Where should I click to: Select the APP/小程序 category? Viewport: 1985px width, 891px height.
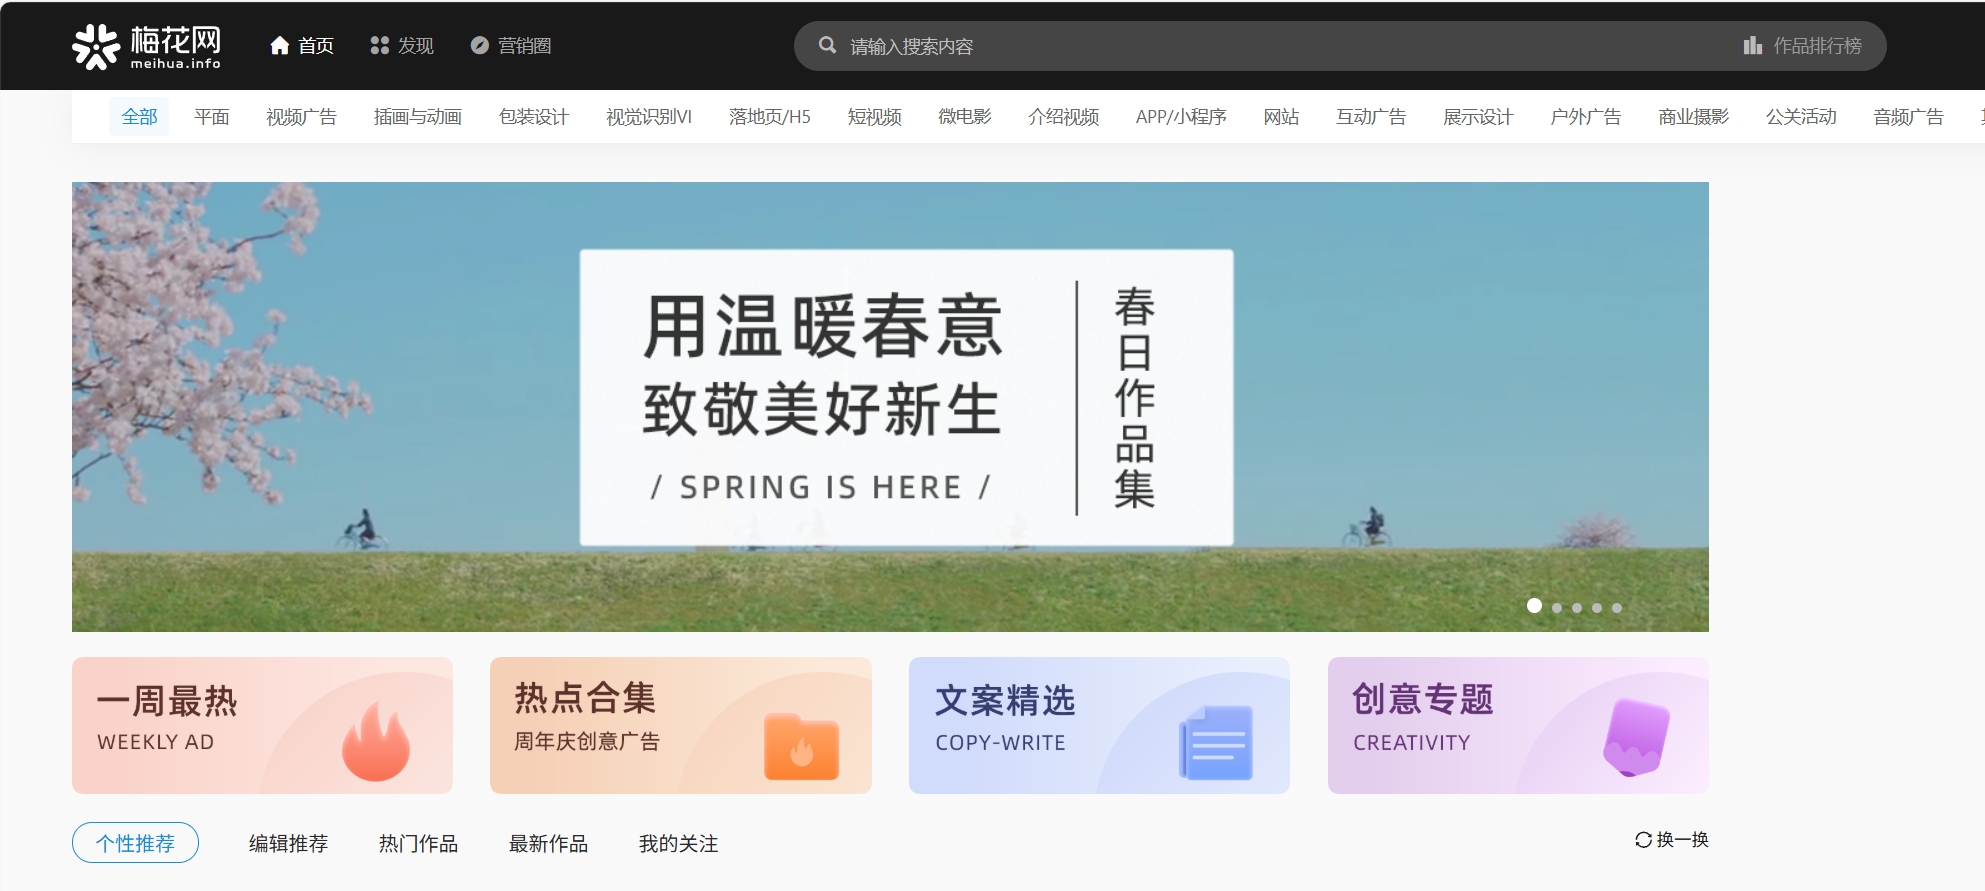(1181, 117)
